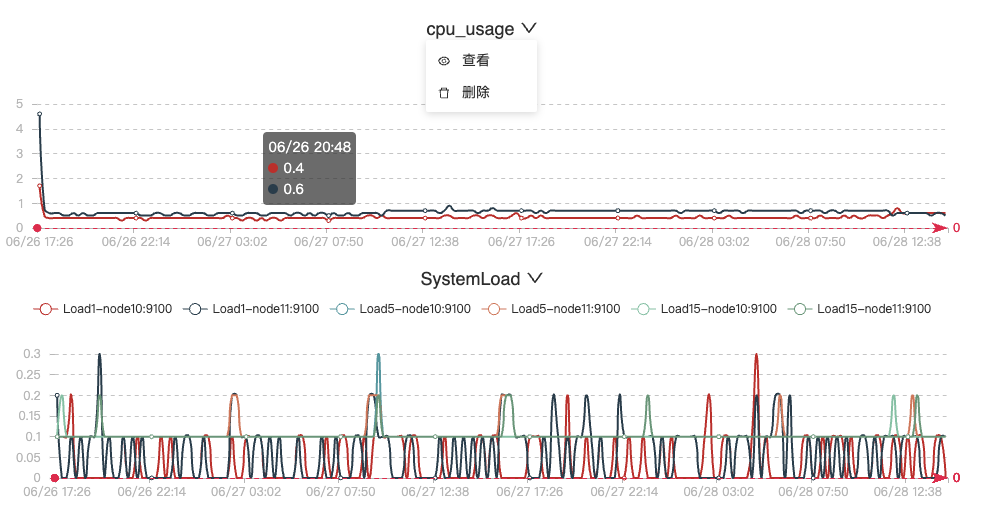Click the SystemLoad chart title
The image size is (987, 514).
470,279
